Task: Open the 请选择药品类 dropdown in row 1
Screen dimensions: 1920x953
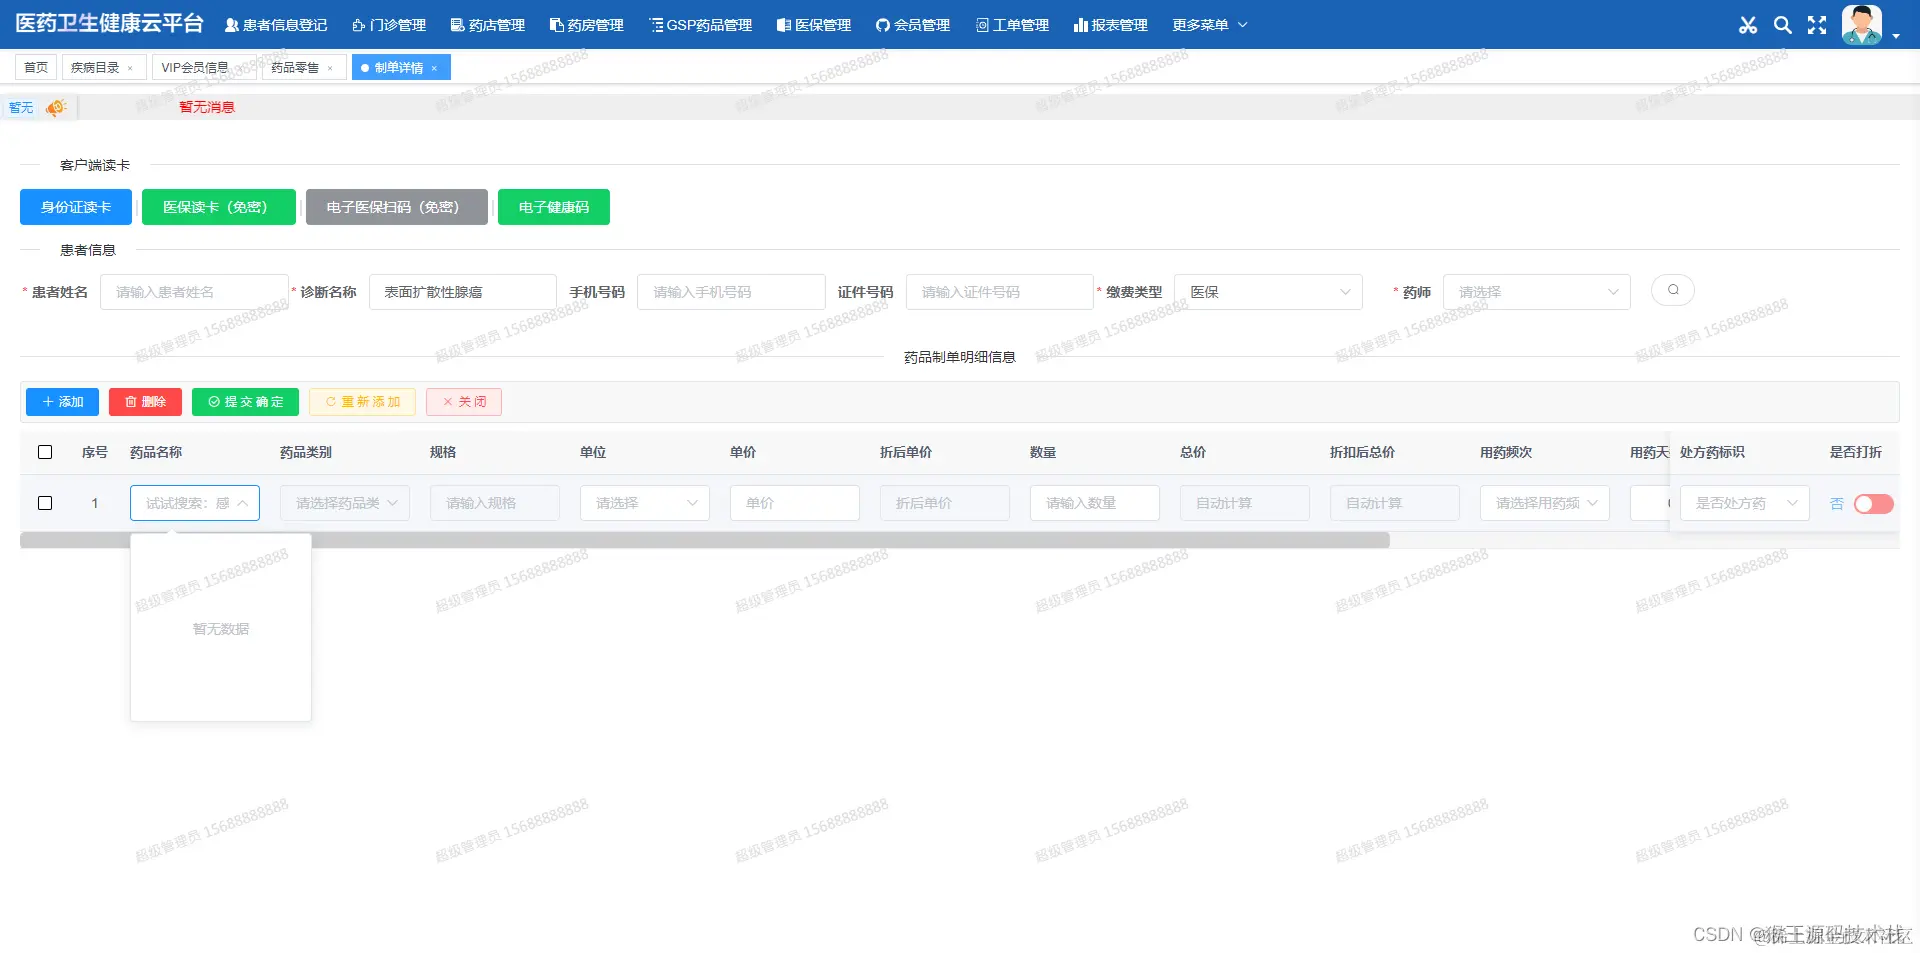Action: click(345, 503)
